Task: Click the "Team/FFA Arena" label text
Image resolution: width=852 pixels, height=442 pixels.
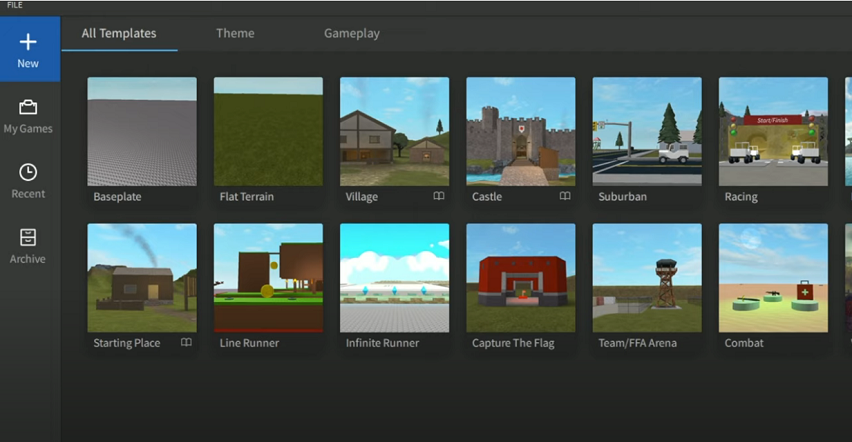Action: [x=637, y=343]
